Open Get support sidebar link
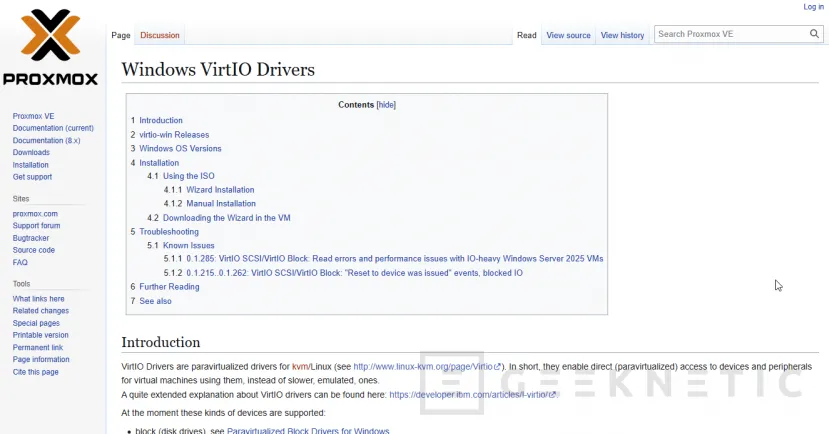Image resolution: width=829 pixels, height=434 pixels. pyautogui.click(x=32, y=177)
